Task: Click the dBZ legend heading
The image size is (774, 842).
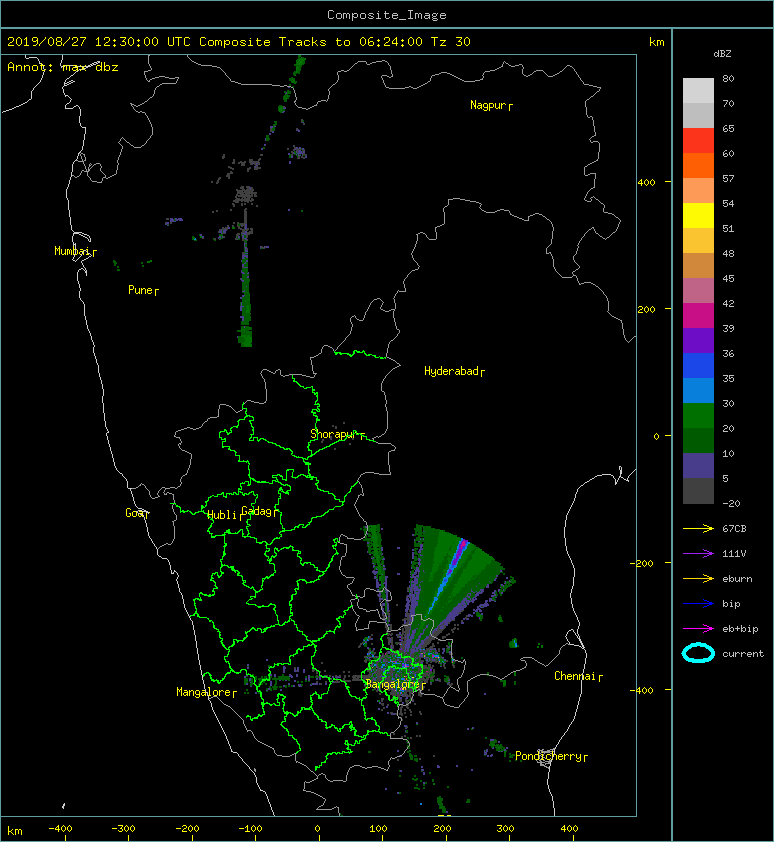Action: point(722,54)
